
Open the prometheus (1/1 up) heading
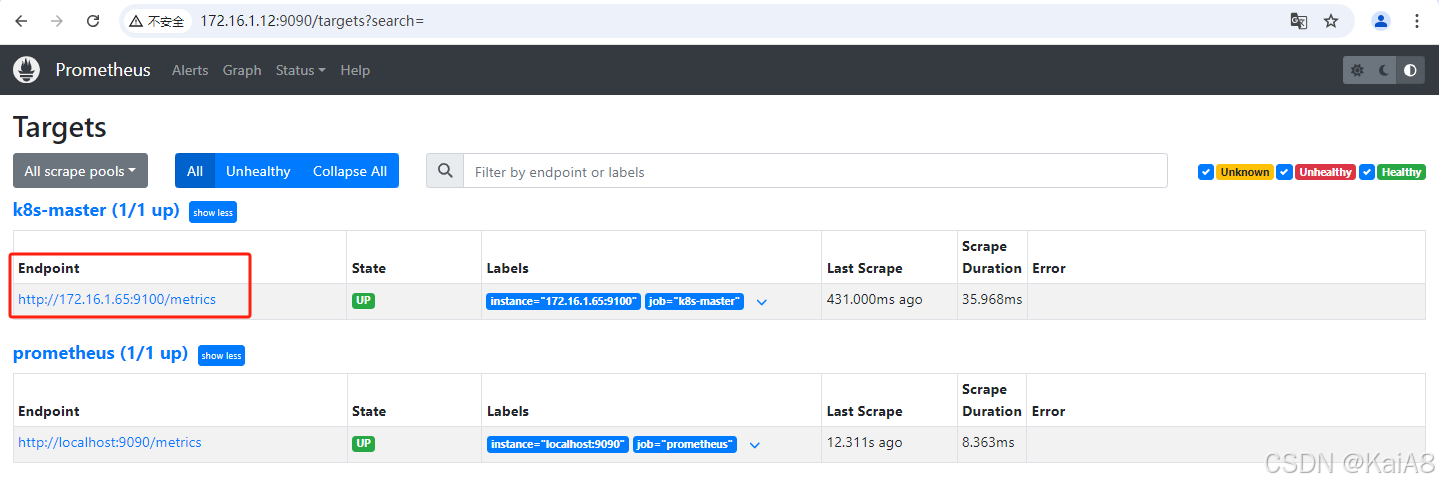(100, 353)
